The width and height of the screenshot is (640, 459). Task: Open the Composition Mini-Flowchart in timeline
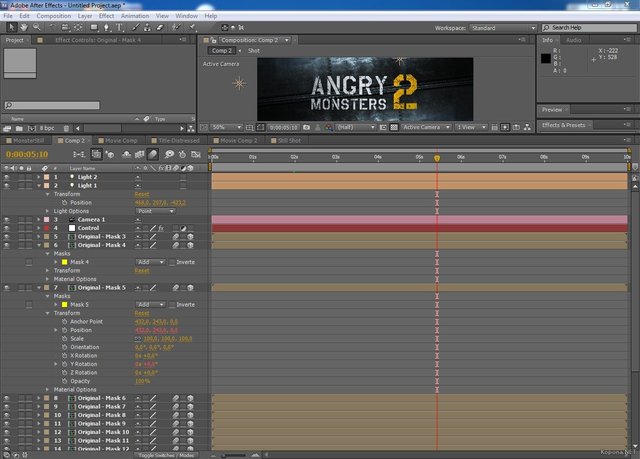coord(79,154)
